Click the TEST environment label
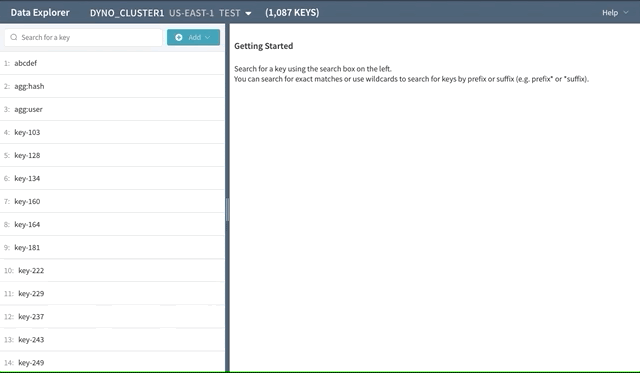The width and height of the screenshot is (640, 373). pos(230,13)
